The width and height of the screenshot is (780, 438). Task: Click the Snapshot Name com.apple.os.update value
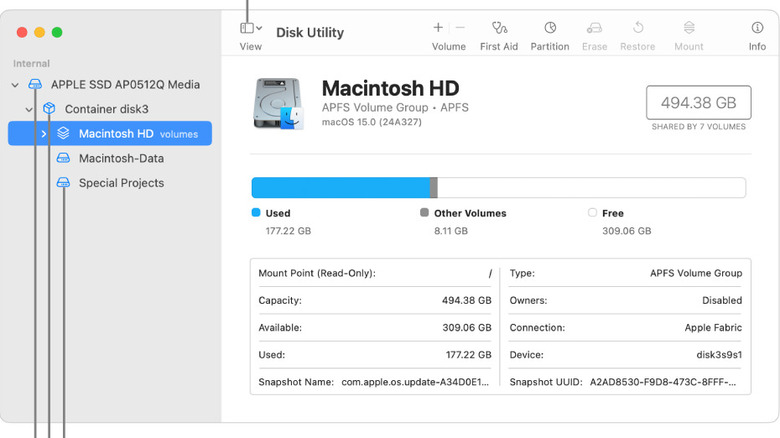click(x=415, y=382)
